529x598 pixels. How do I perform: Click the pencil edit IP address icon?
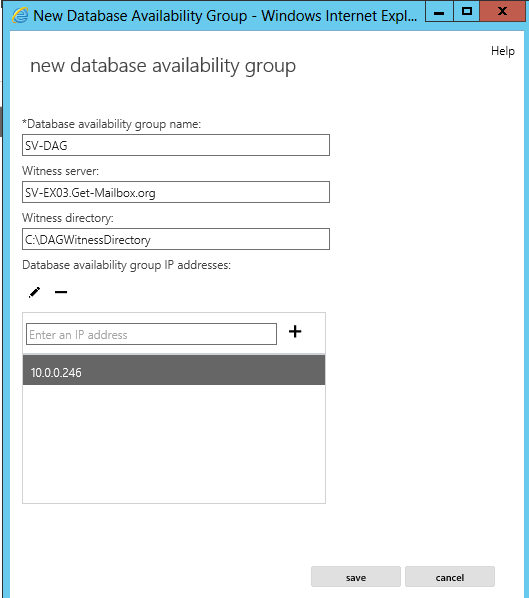[34, 293]
